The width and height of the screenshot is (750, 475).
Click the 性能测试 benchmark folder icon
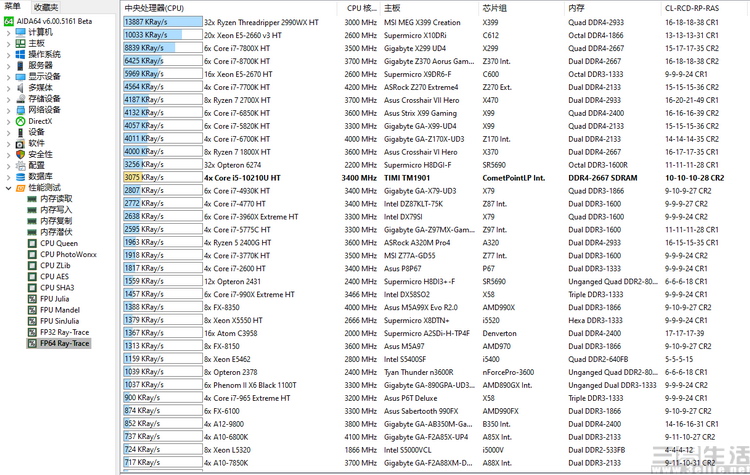pos(20,188)
